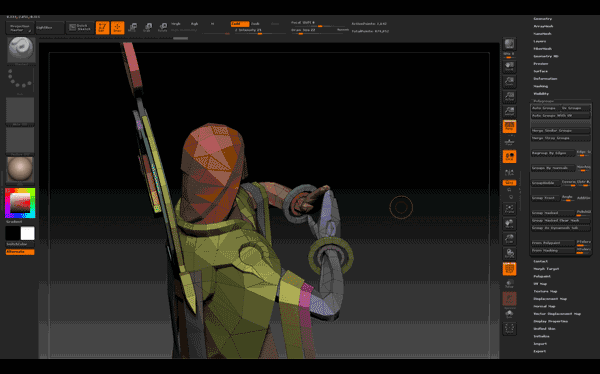Screen dimensions: 600x374
Task: Click the right shelf Rotate view icon
Action: (509, 253)
